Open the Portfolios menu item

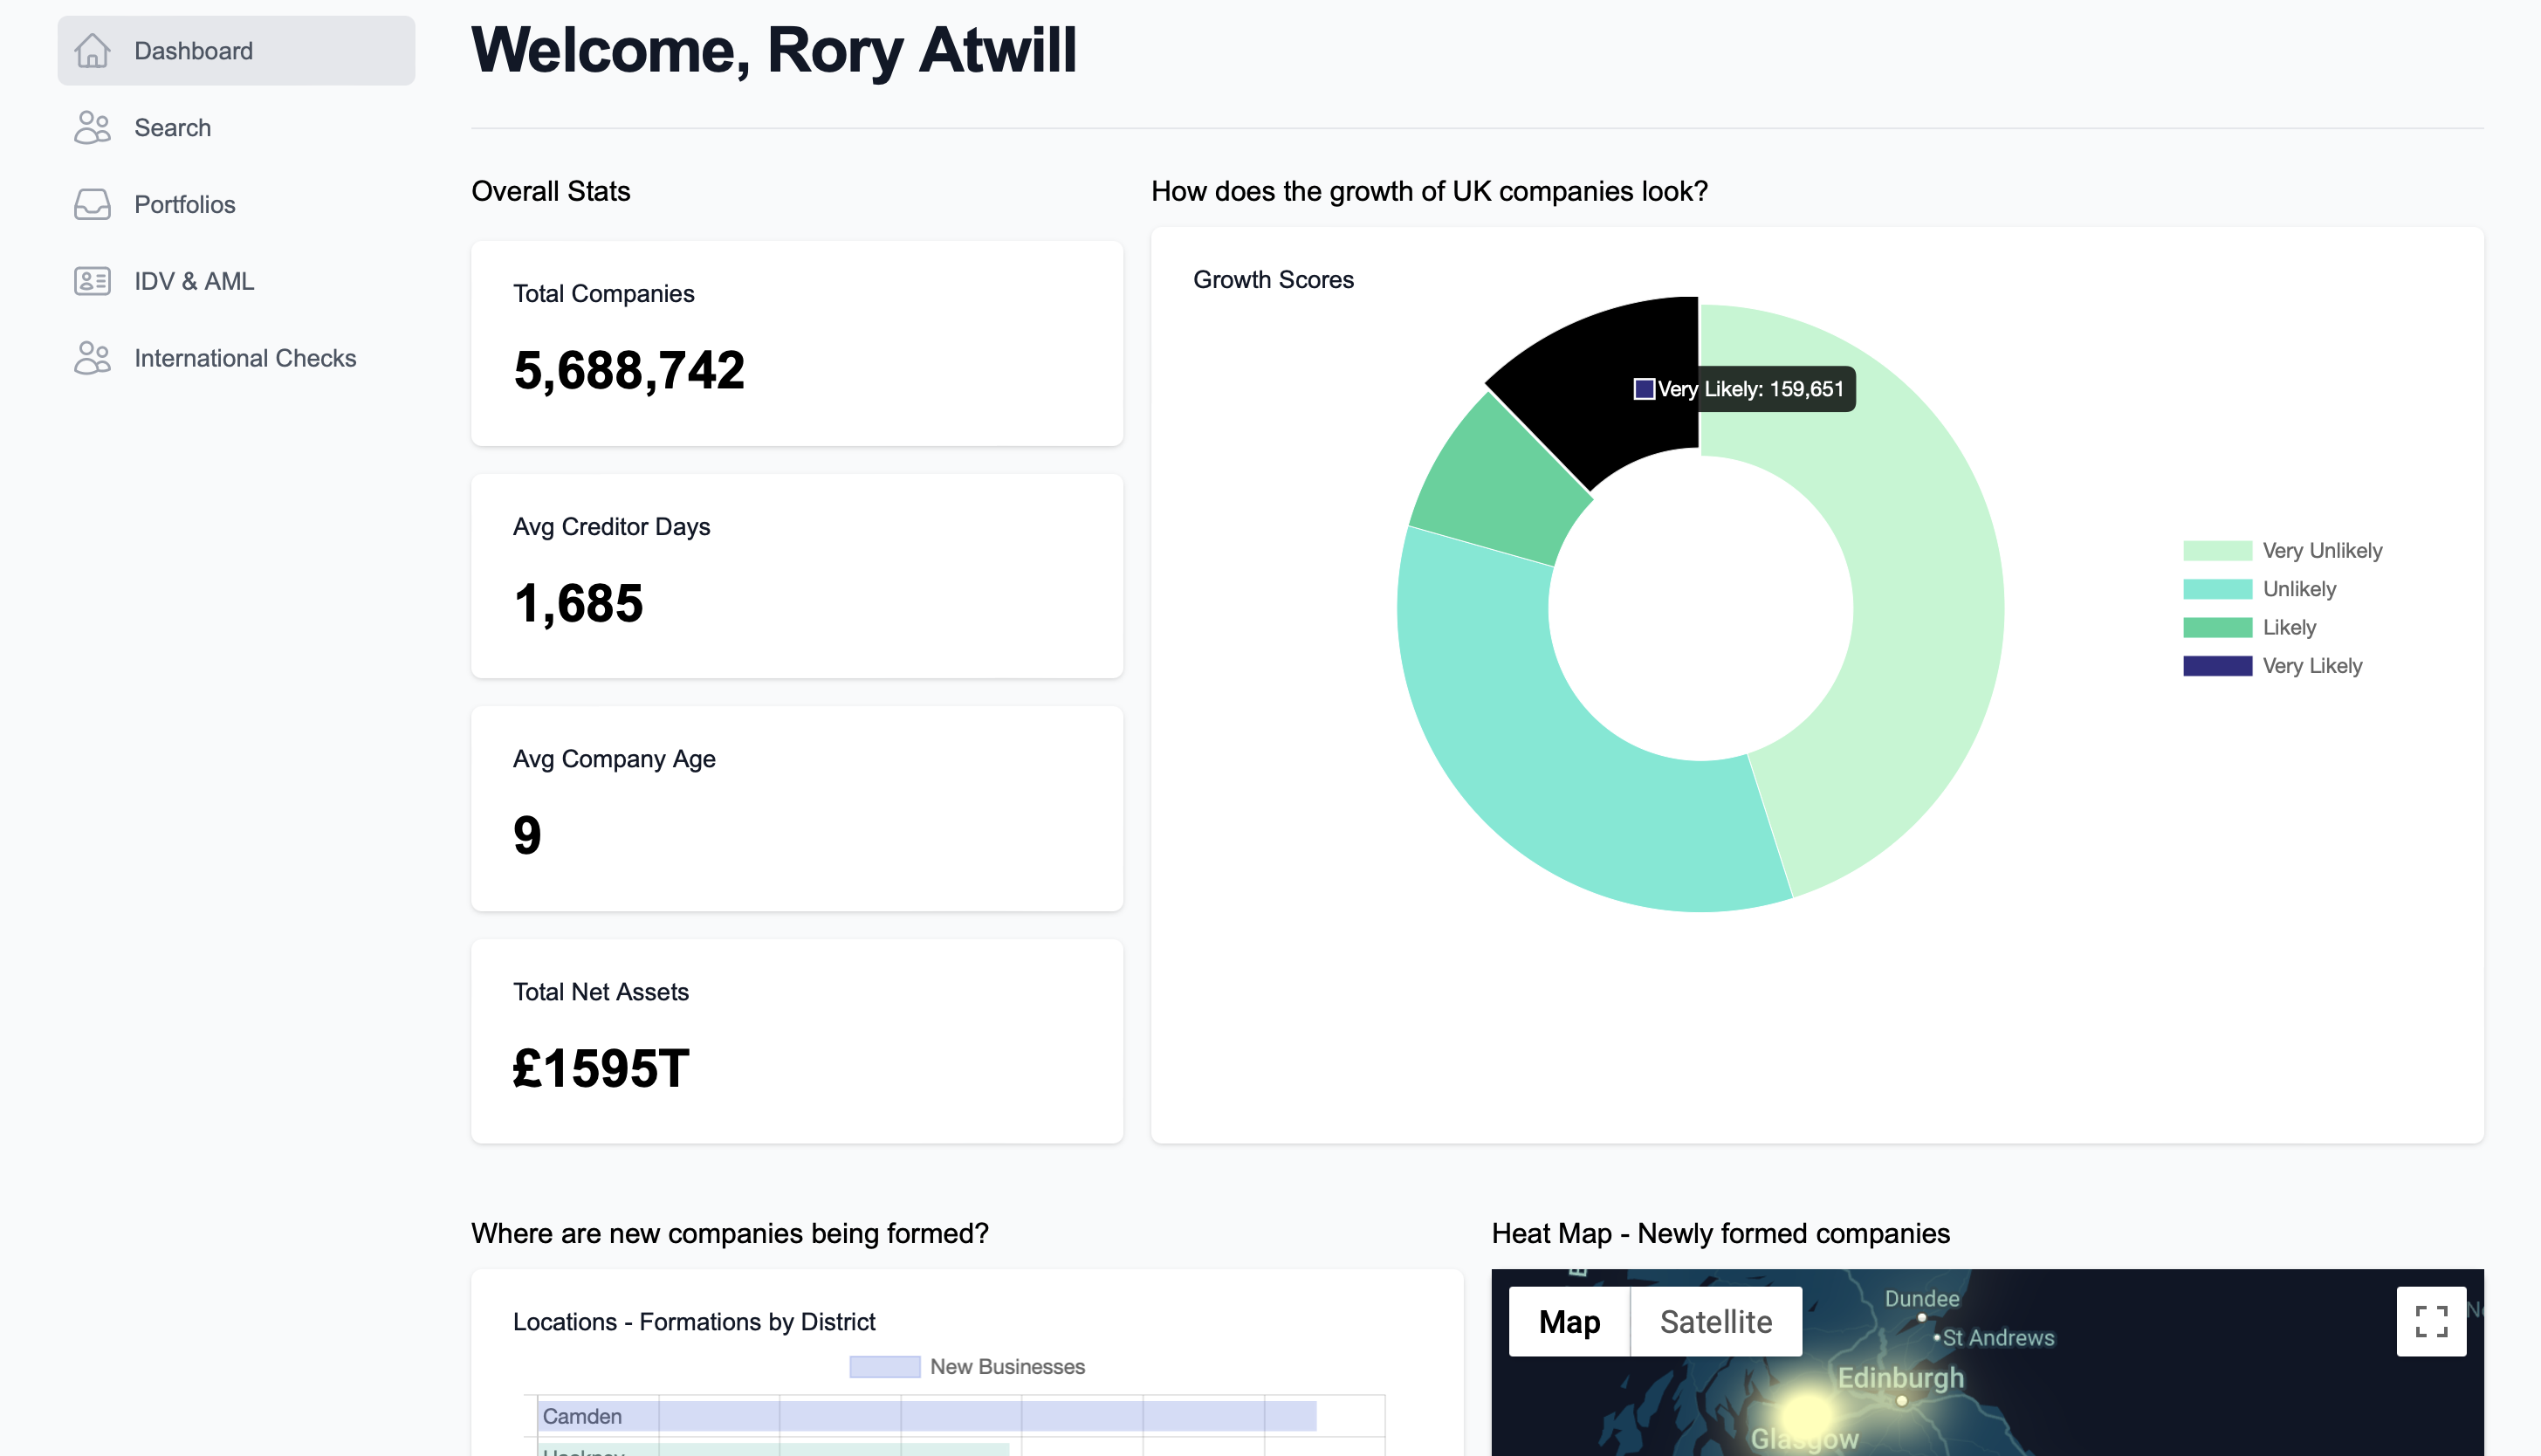[185, 204]
